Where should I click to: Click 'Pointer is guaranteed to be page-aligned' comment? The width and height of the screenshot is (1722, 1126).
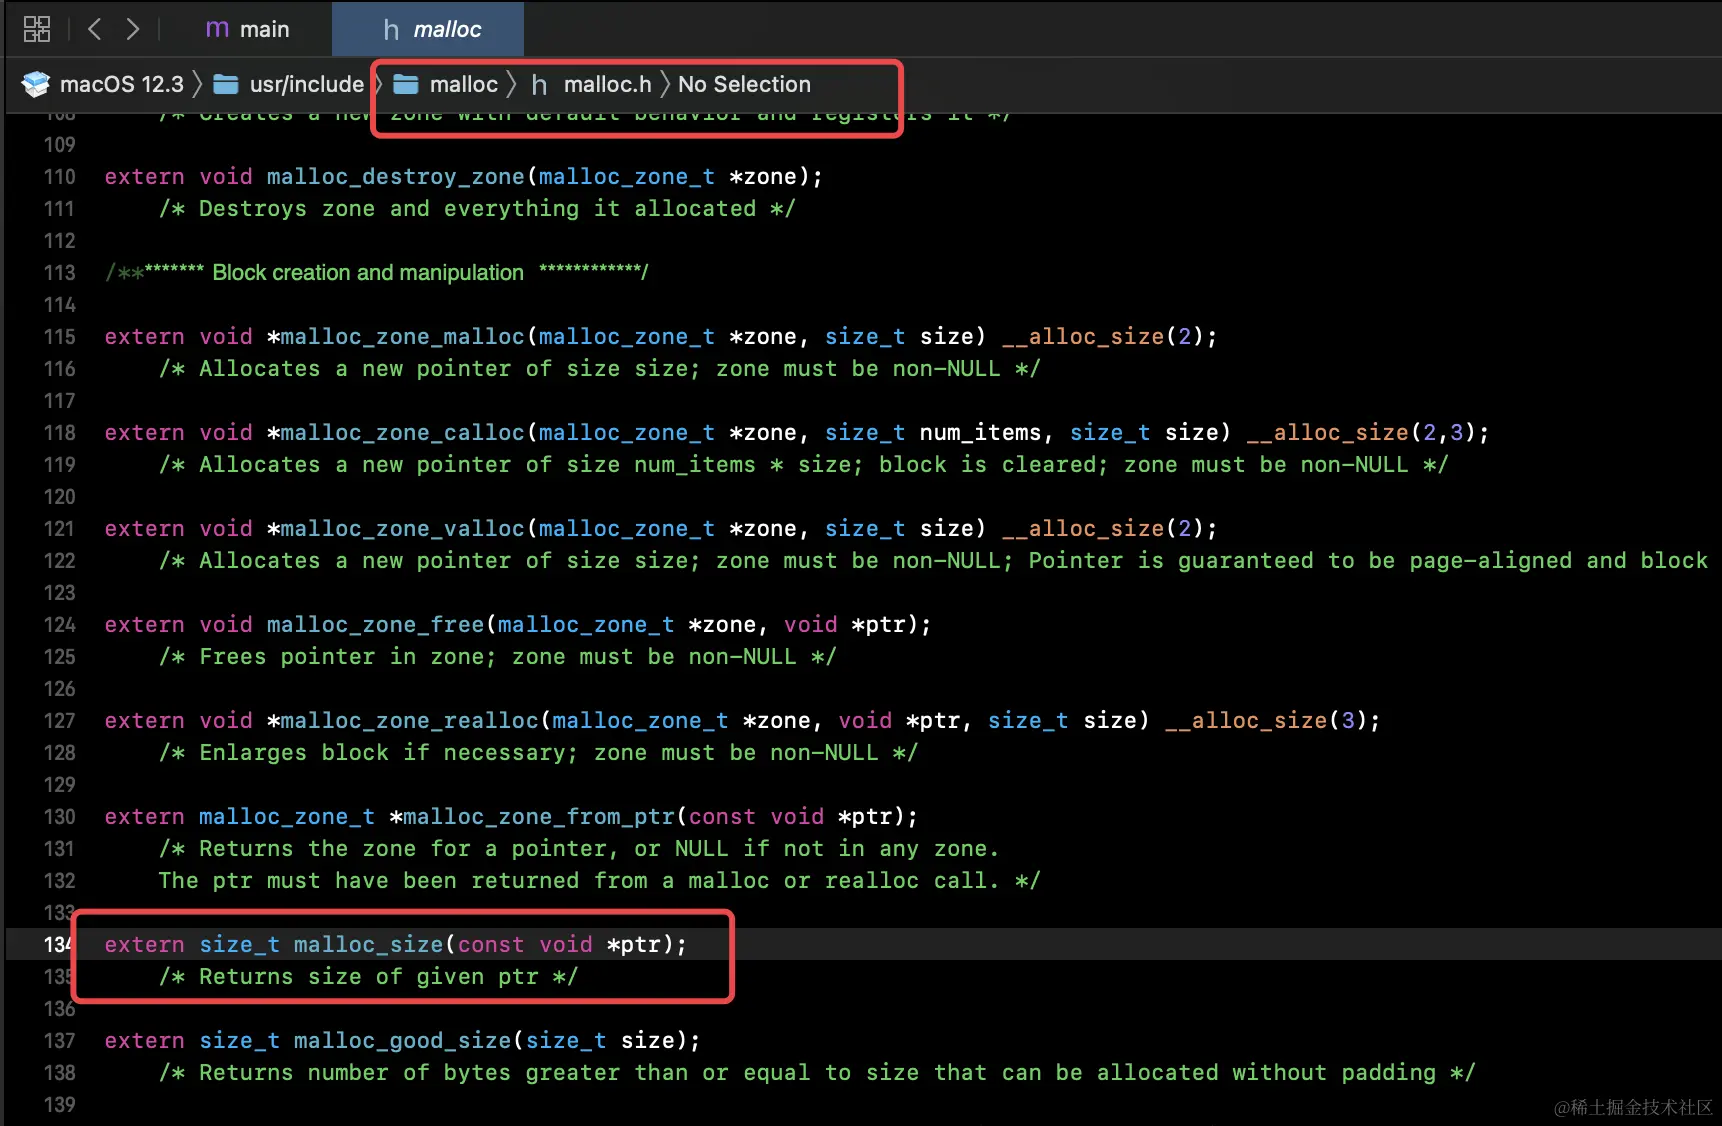pyautogui.click(x=1300, y=561)
